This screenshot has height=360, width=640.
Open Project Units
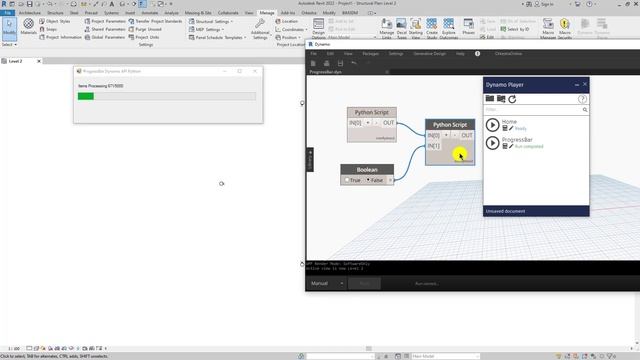(144, 37)
